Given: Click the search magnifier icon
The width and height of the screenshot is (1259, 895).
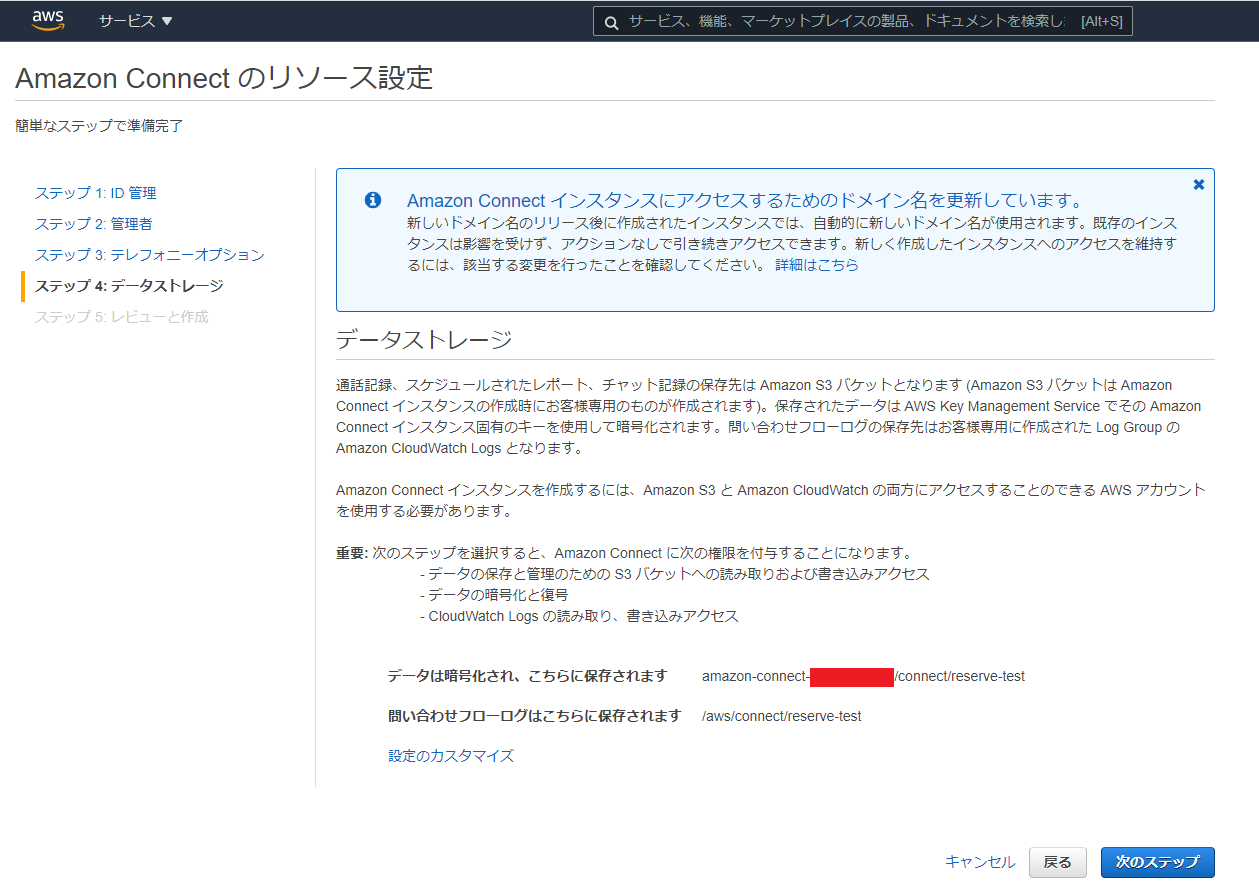Looking at the screenshot, I should [x=611, y=22].
